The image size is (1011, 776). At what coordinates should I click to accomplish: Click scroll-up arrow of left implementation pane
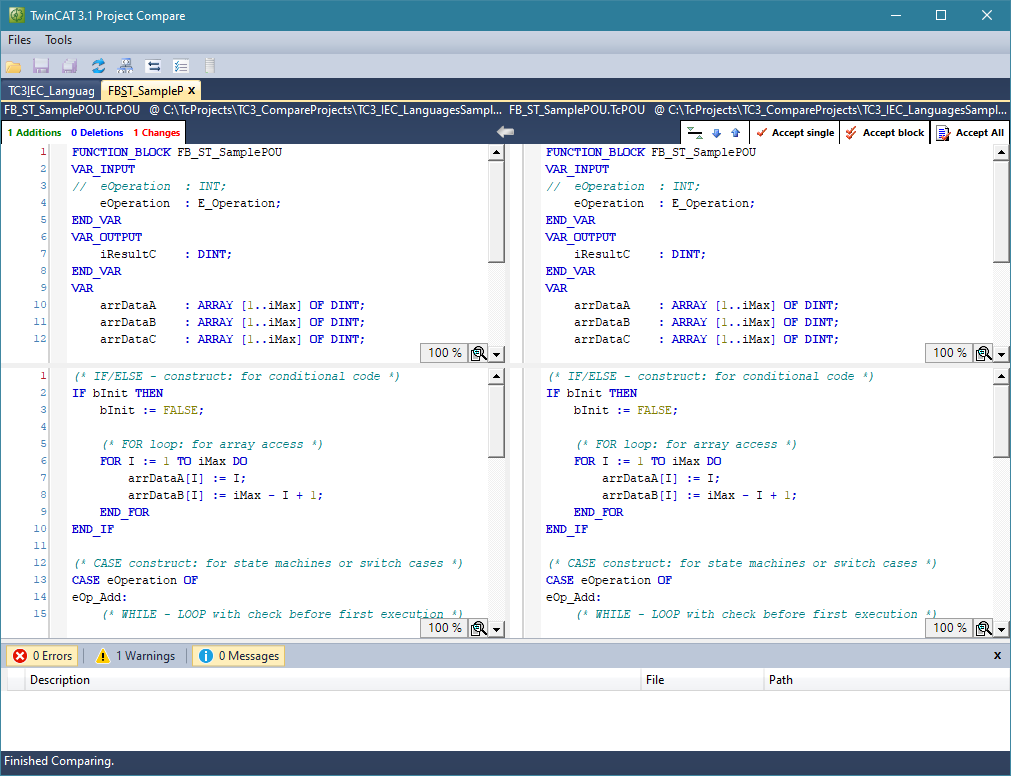[x=496, y=376]
